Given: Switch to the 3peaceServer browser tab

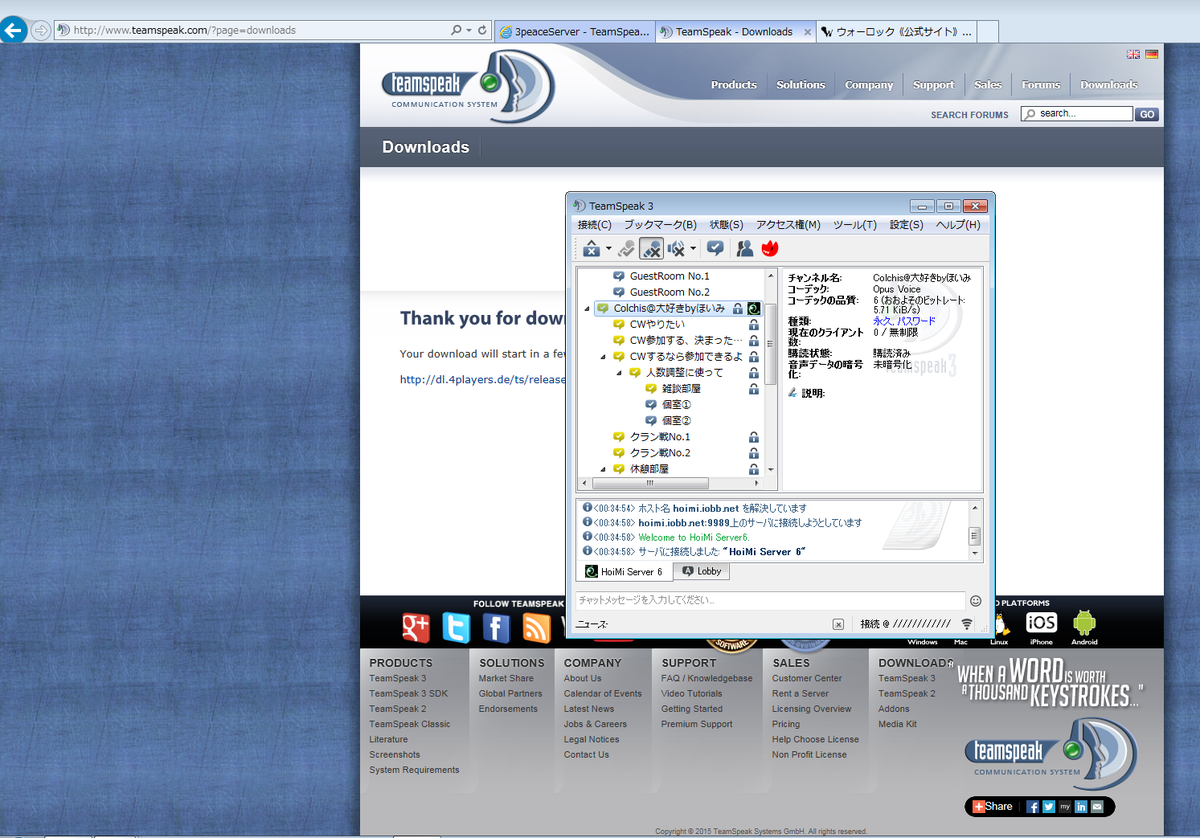Looking at the screenshot, I should (575, 31).
